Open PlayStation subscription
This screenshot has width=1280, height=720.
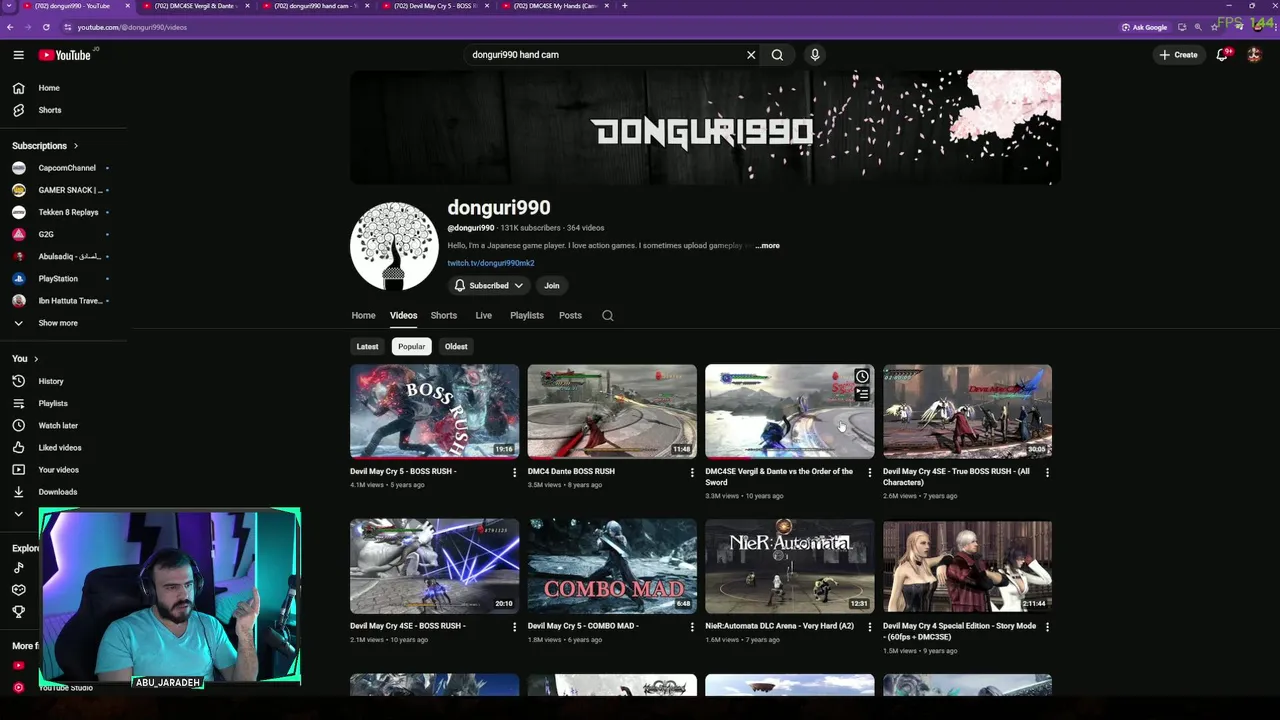[60, 279]
